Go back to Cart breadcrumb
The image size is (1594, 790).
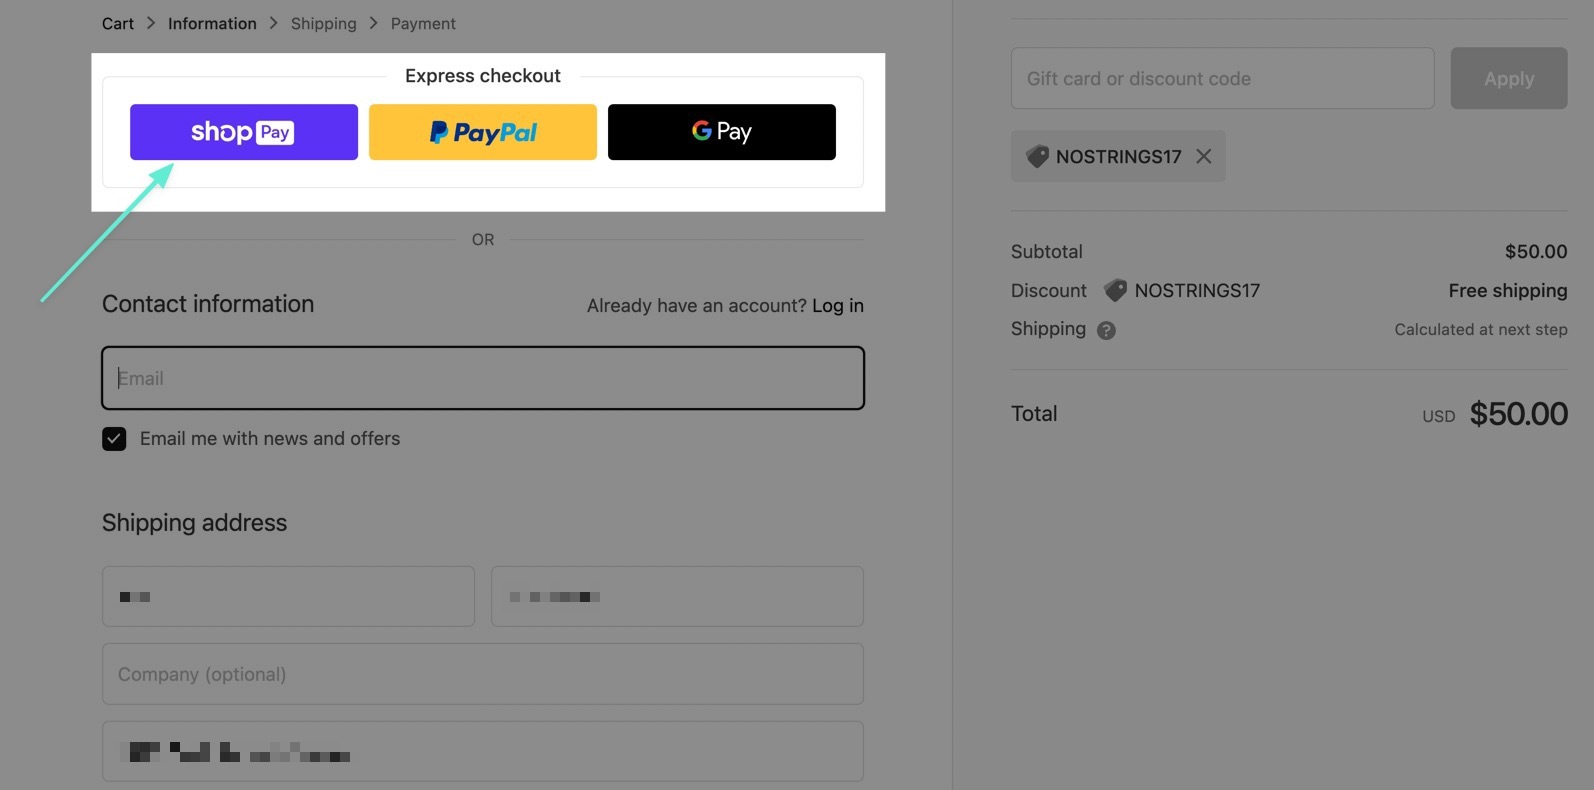(118, 24)
